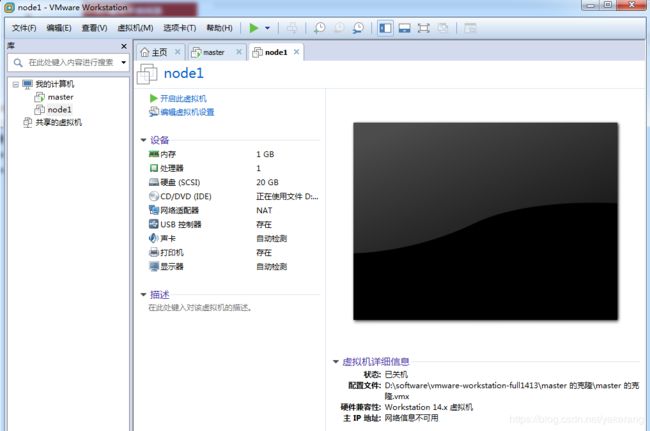Open the 文件(F) menu
The height and width of the screenshot is (431, 650).
click(24, 28)
